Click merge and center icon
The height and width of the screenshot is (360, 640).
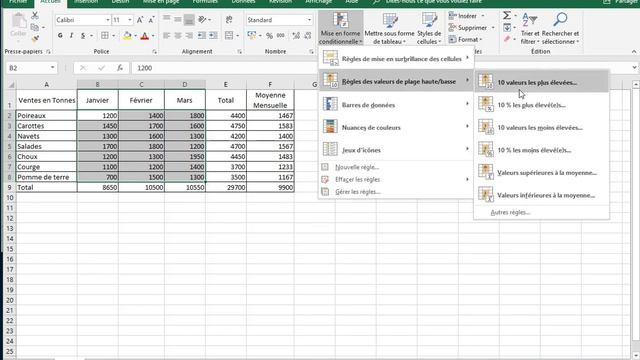229,36
